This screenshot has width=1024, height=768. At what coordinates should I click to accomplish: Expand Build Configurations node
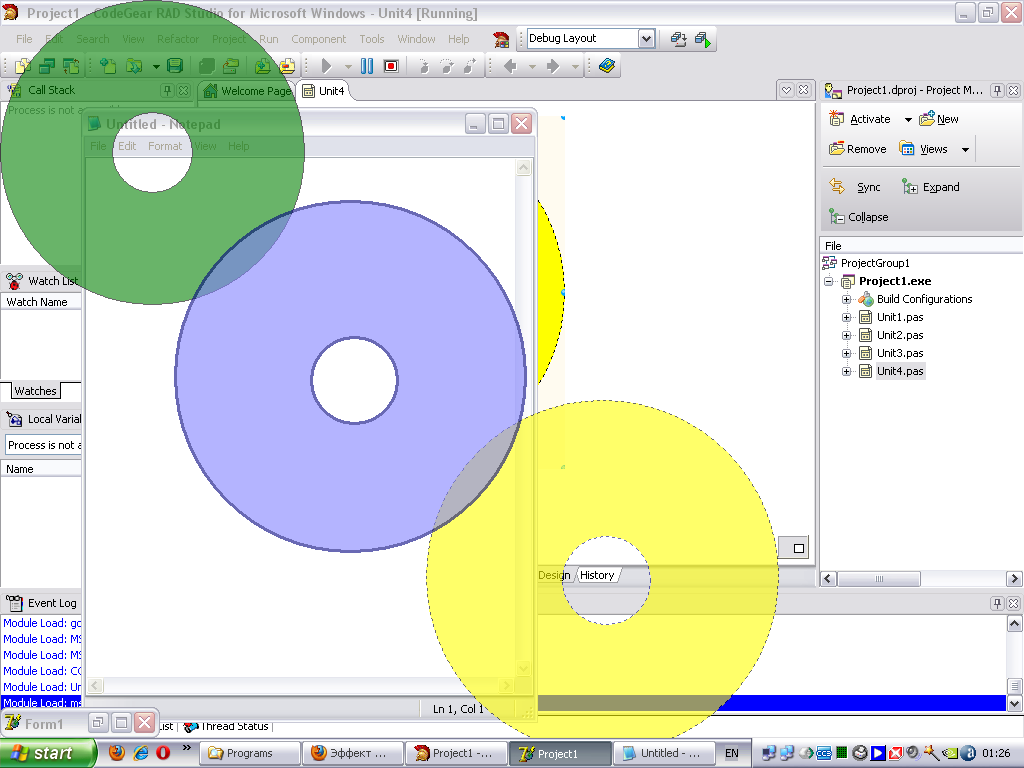847,299
